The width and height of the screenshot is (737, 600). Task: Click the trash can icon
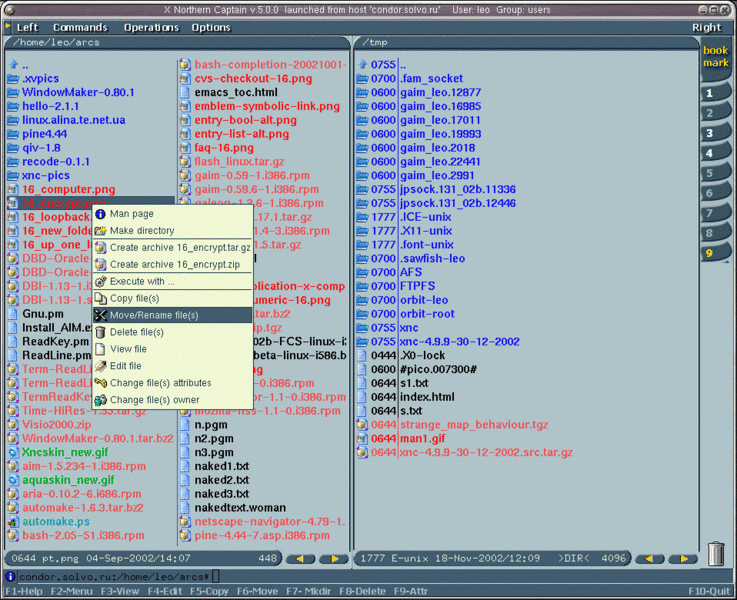point(716,553)
